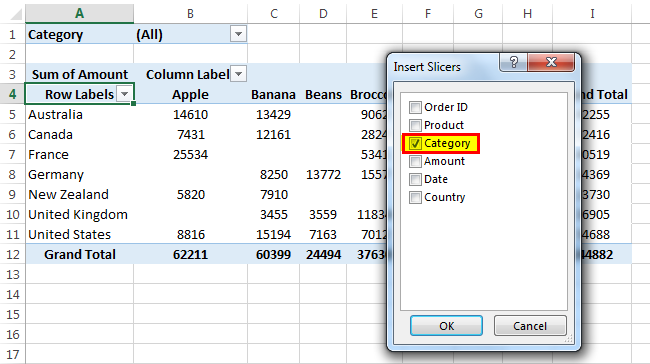Click cell value 8816
The image size is (650, 364).
pos(190,234)
